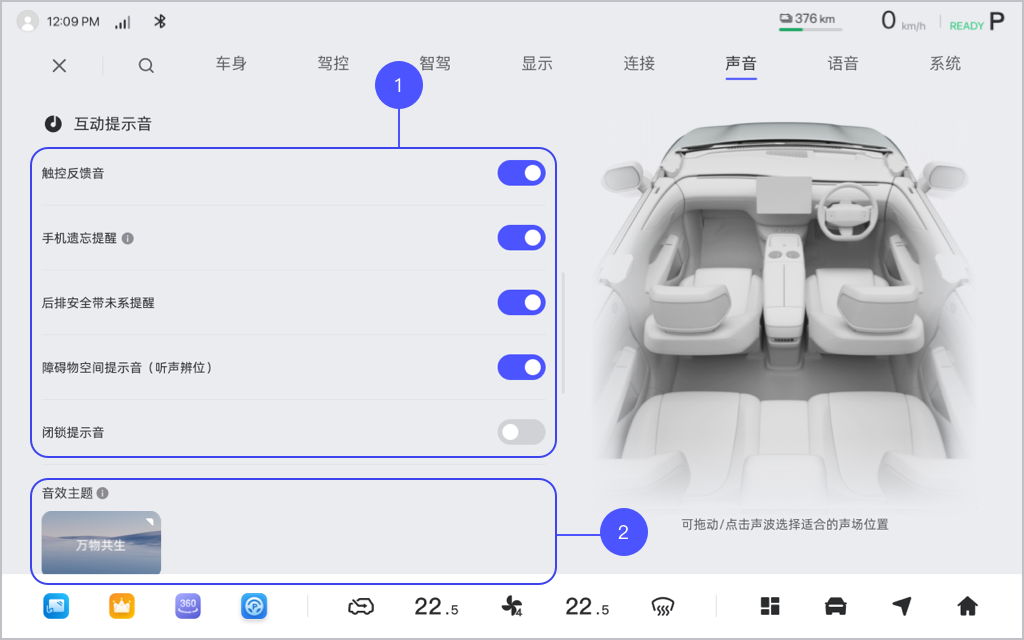Tap the P gear indicator
The width and height of the screenshot is (1024, 640).
pos(997,22)
